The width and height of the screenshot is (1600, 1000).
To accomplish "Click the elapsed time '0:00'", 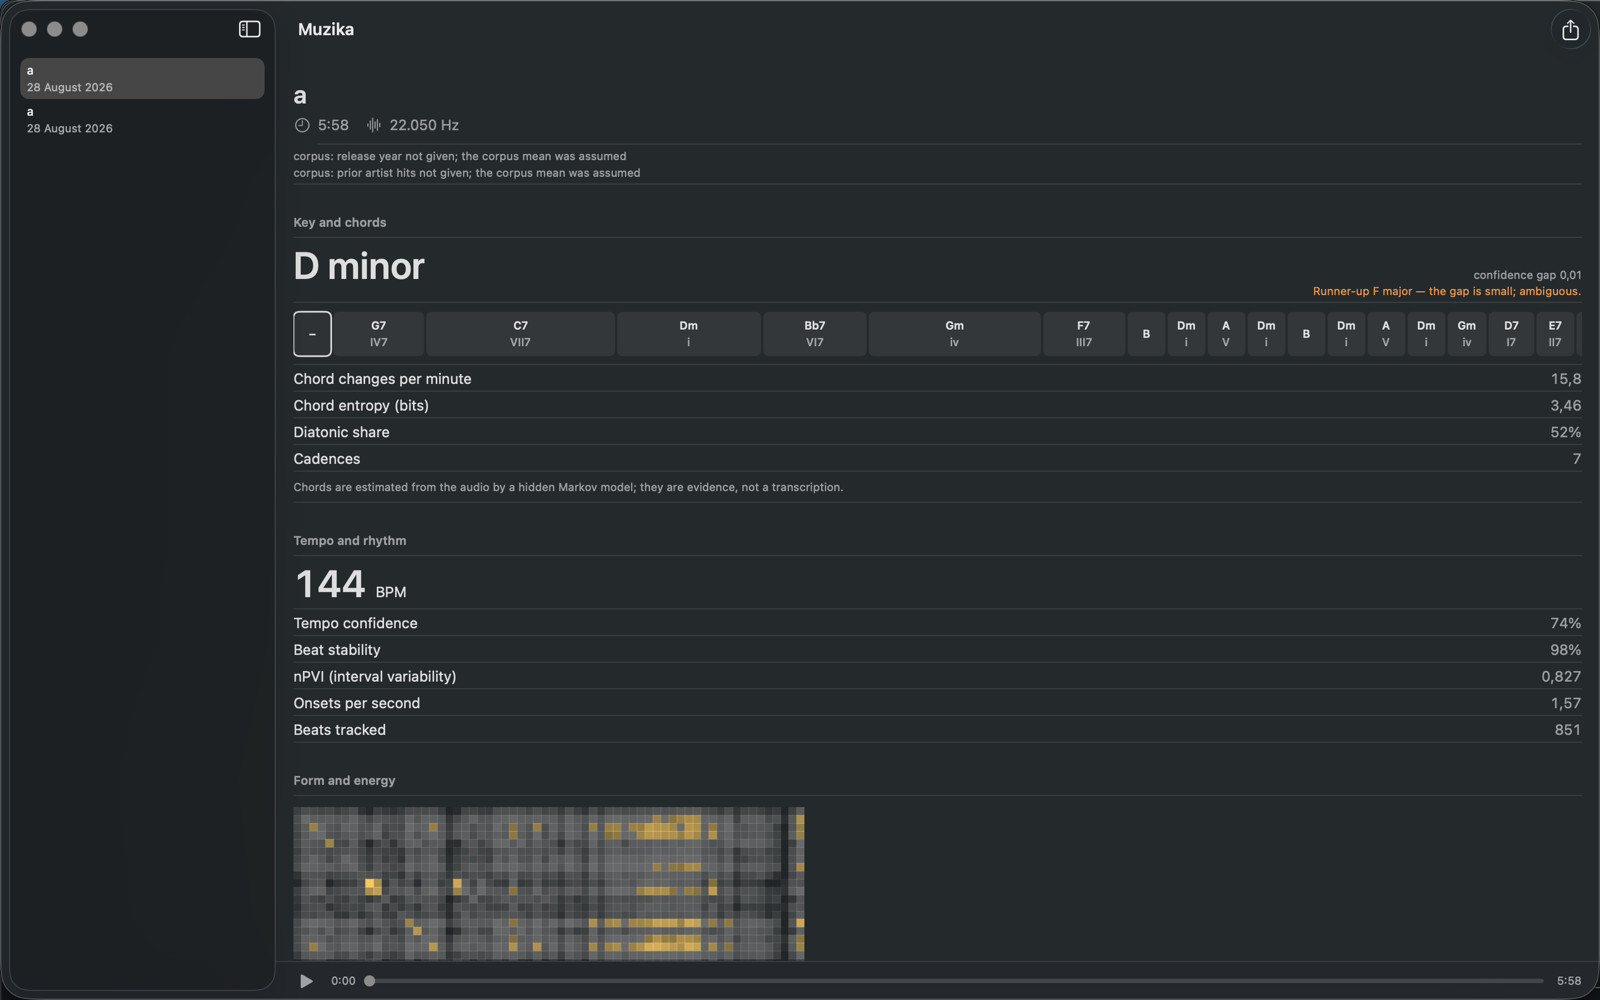I will click(x=343, y=981).
